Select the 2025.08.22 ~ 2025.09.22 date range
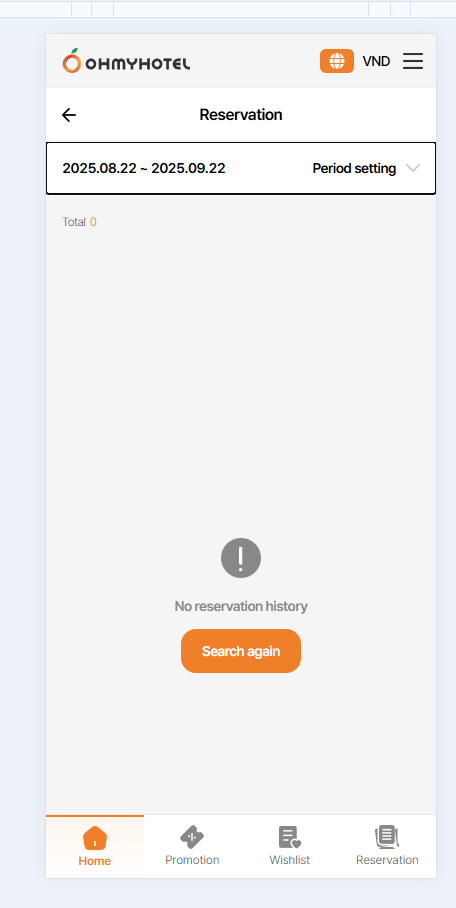 pos(144,169)
